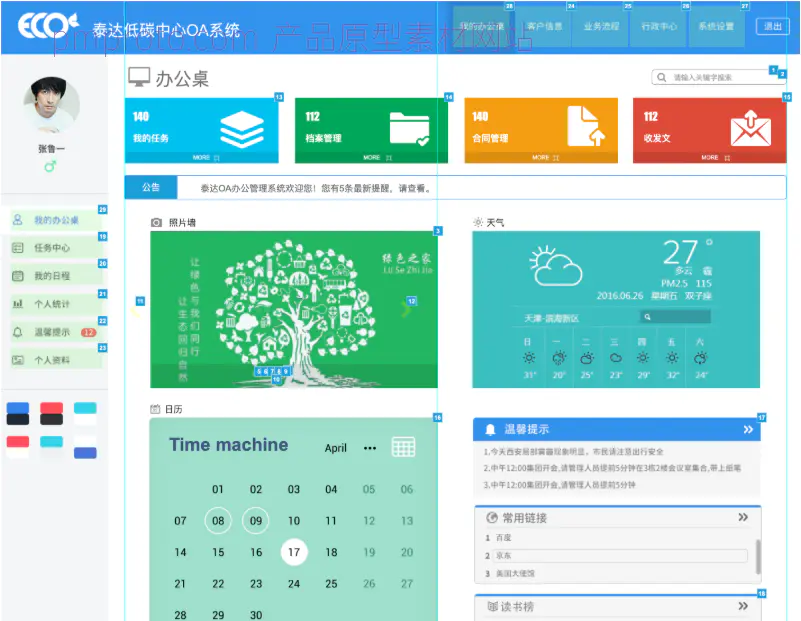Select date 17 in the calendar

click(x=293, y=552)
